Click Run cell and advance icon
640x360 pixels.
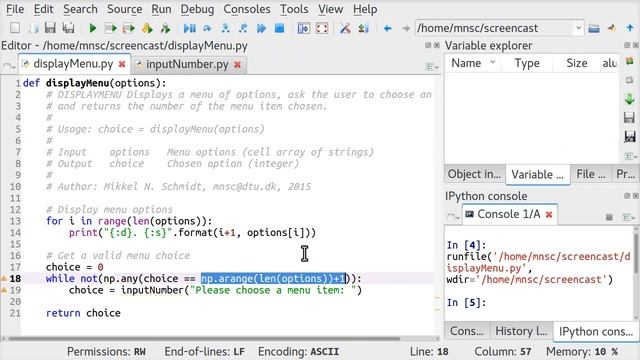129,28
